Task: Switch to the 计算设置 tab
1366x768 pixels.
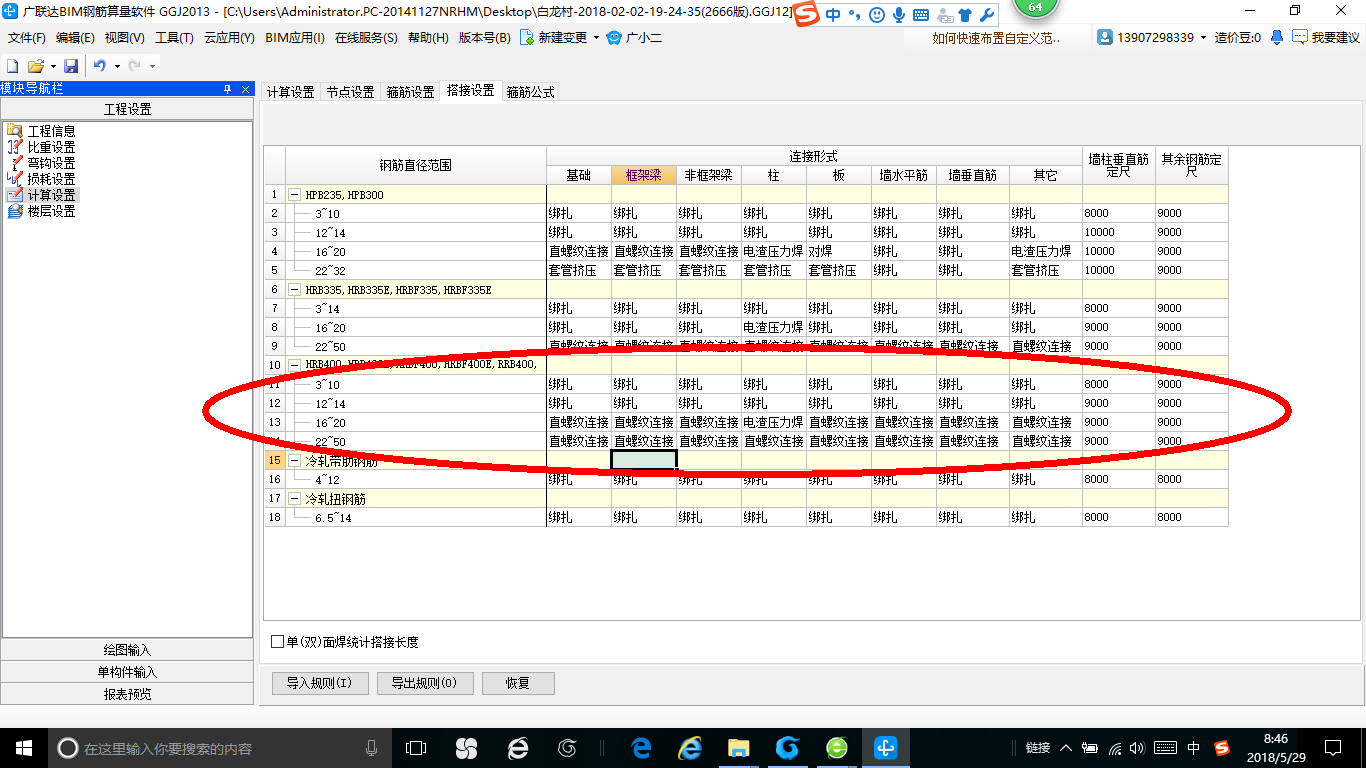Action: click(290, 92)
